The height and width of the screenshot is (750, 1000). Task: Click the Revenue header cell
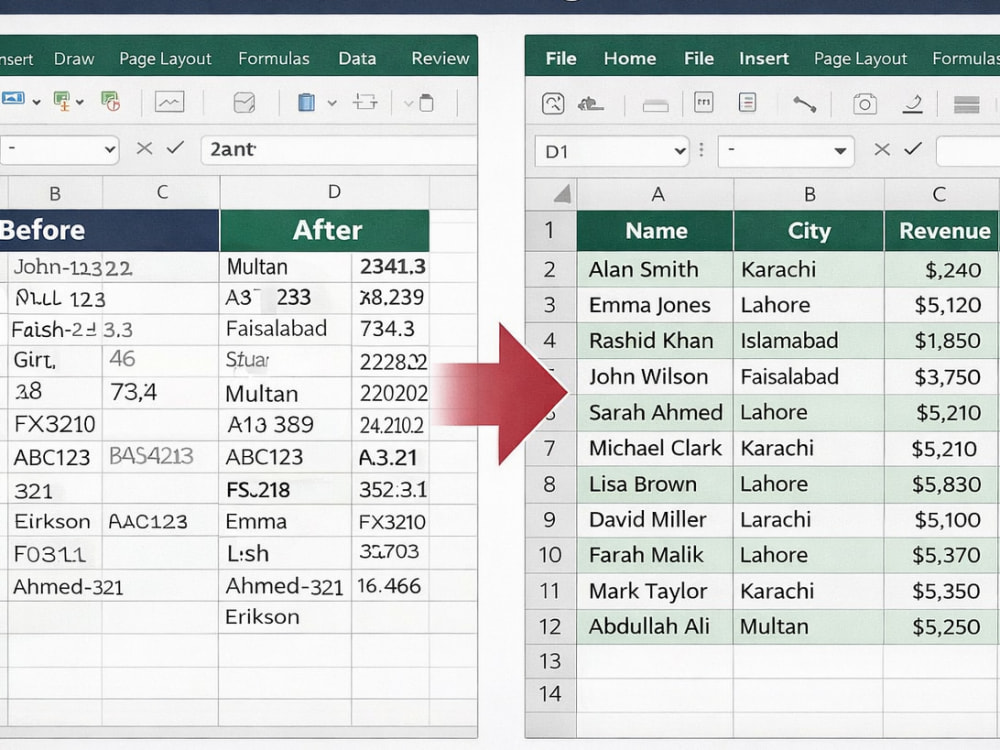942,231
